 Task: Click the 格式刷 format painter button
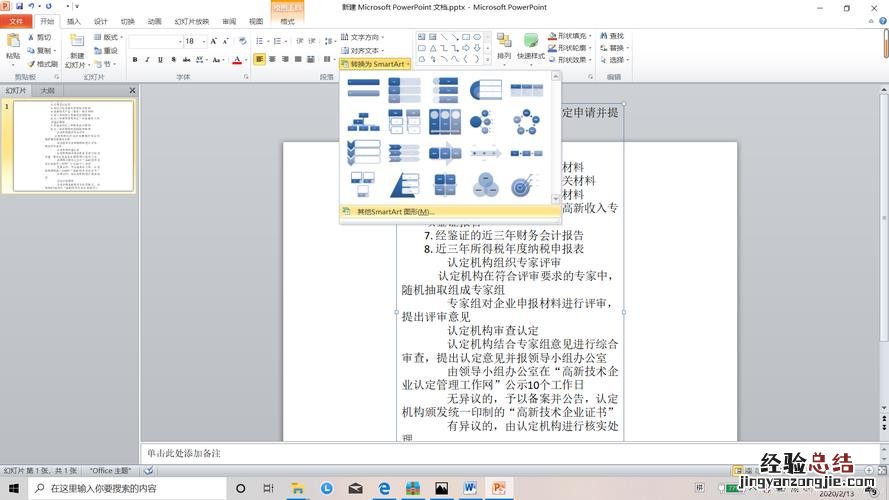coord(44,63)
